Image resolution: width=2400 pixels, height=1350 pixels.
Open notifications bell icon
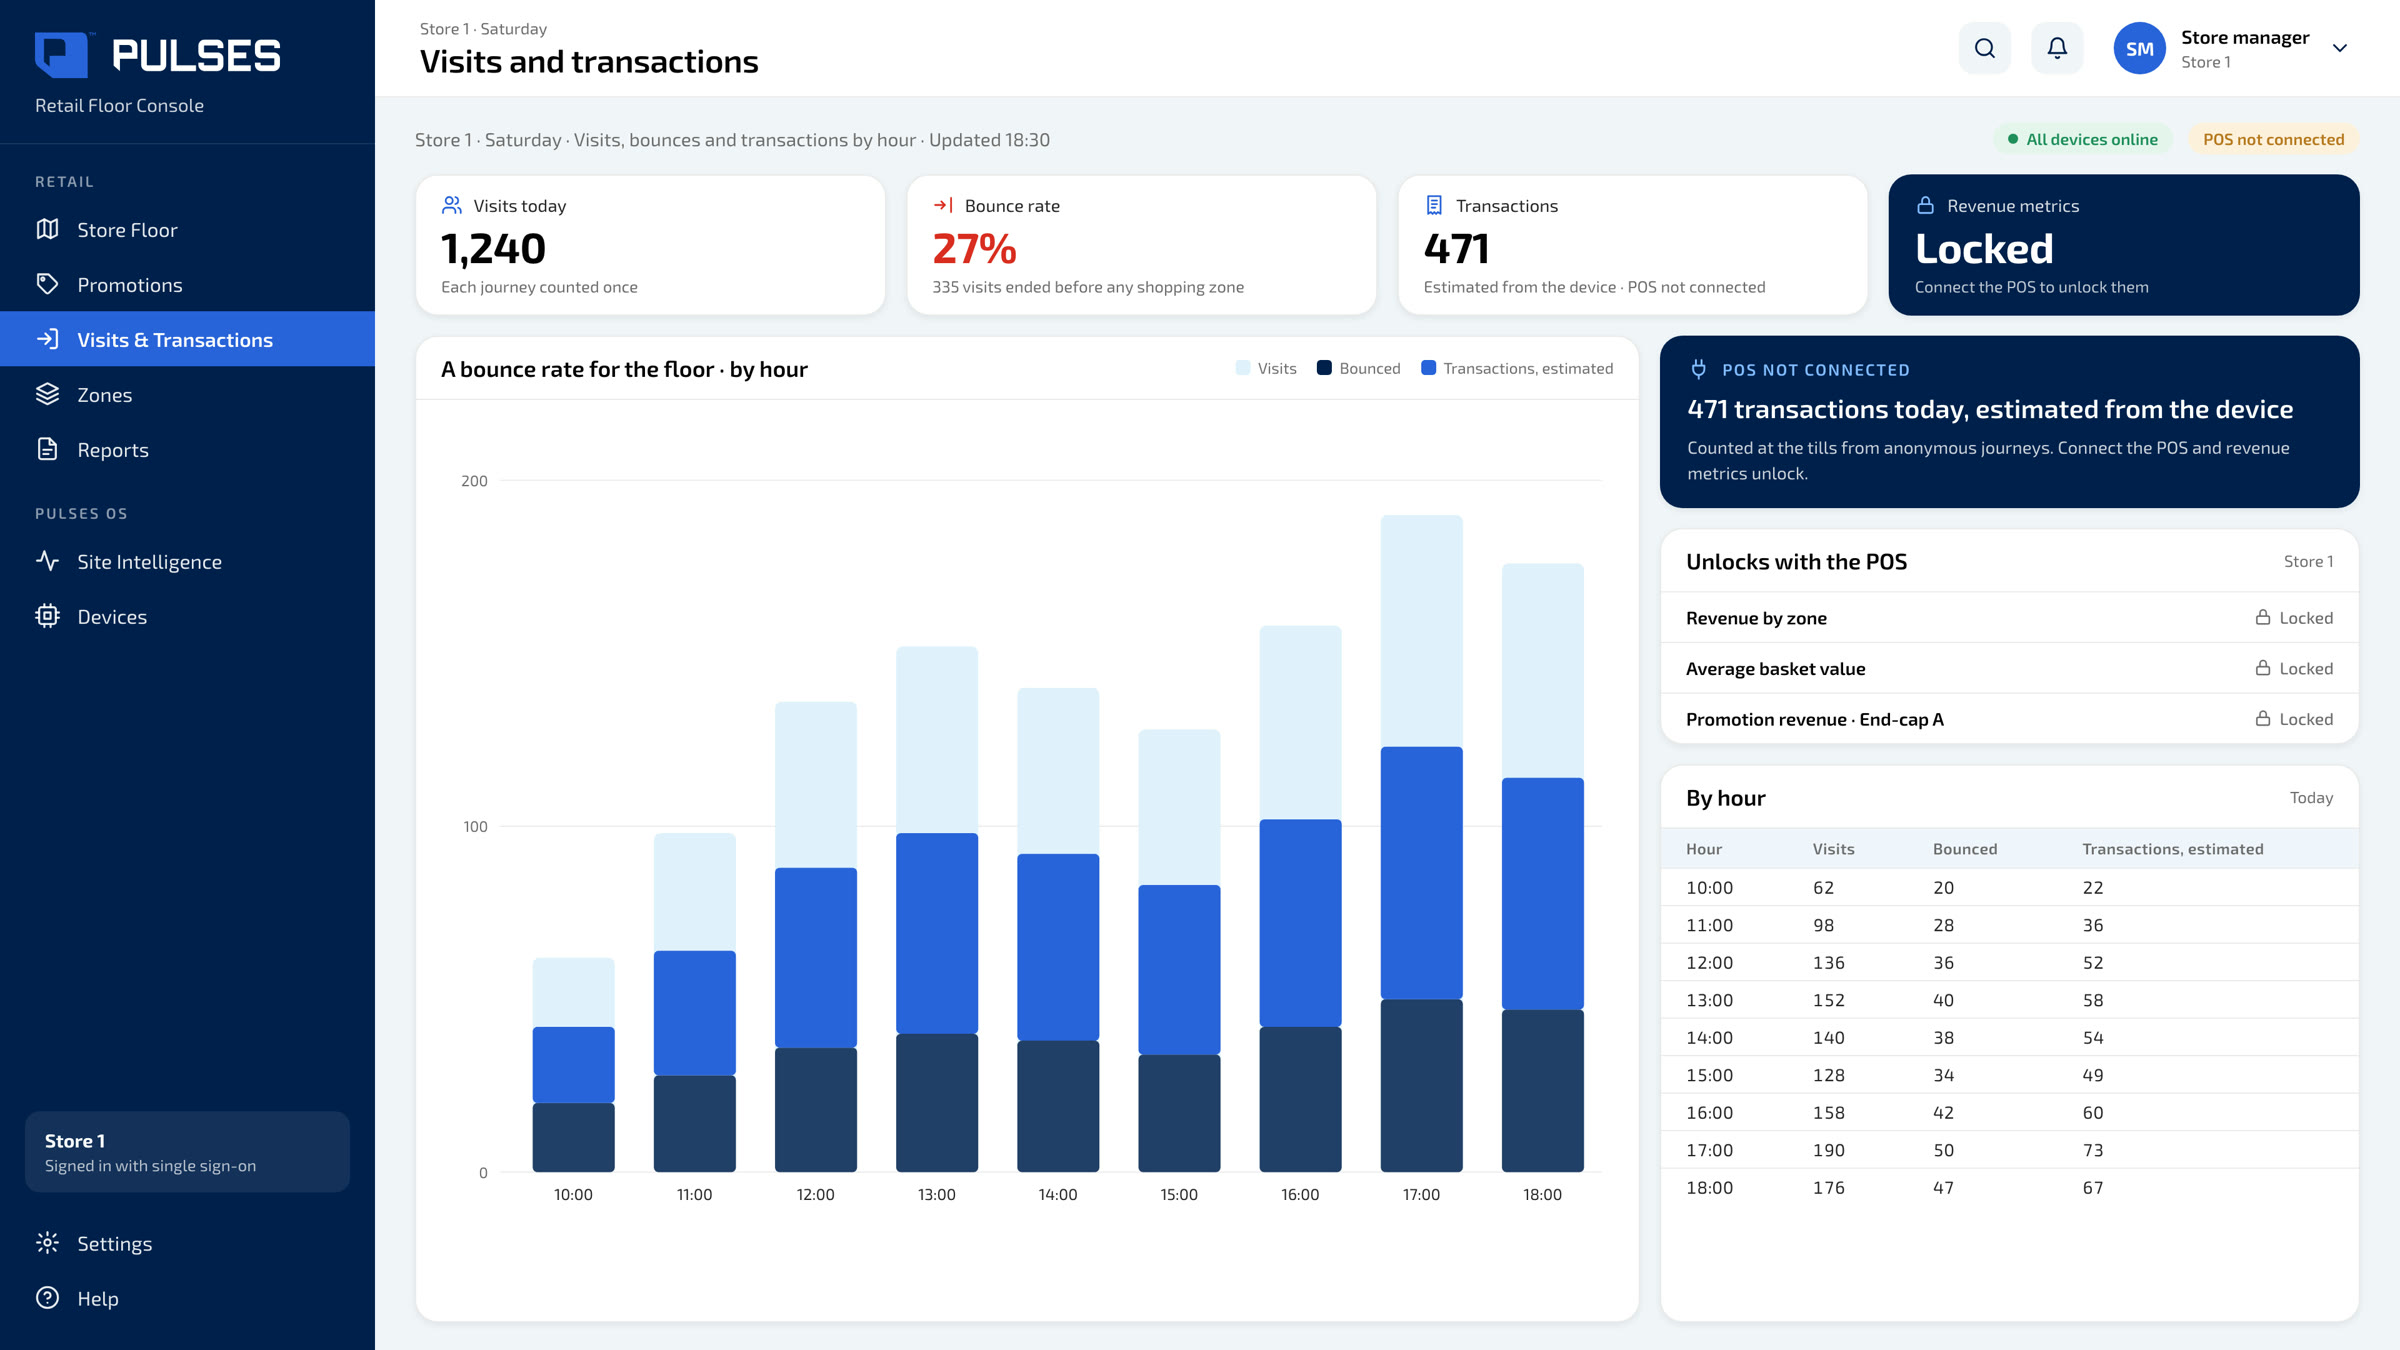click(x=2057, y=48)
